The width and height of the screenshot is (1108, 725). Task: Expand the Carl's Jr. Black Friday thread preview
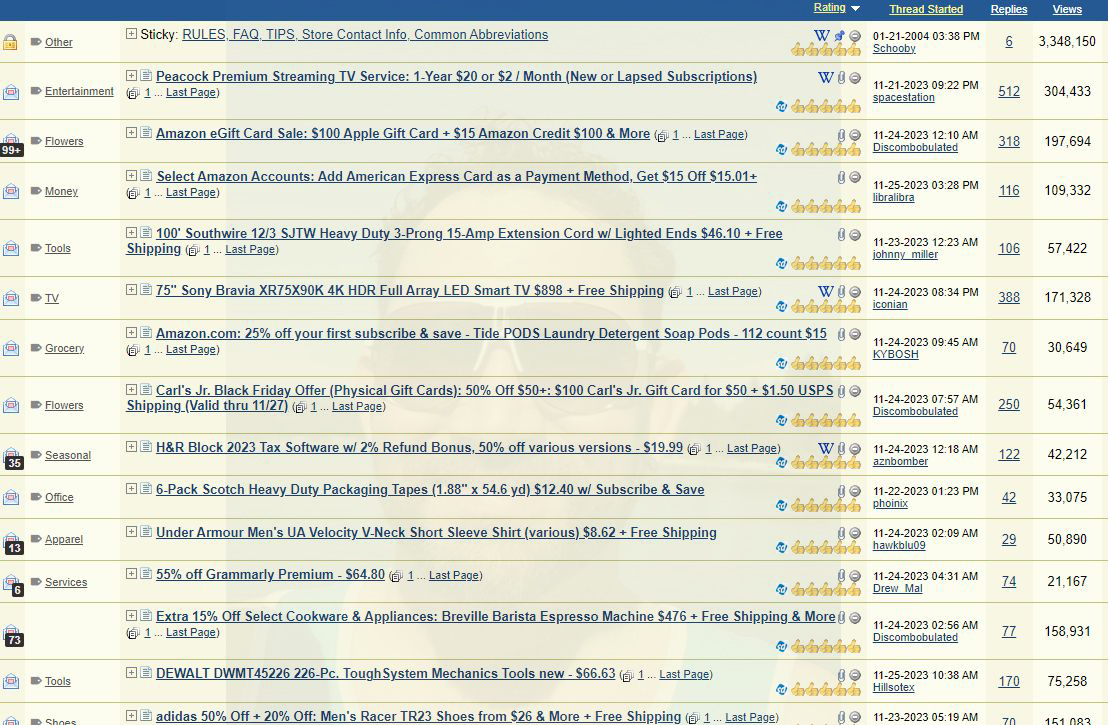pos(131,389)
